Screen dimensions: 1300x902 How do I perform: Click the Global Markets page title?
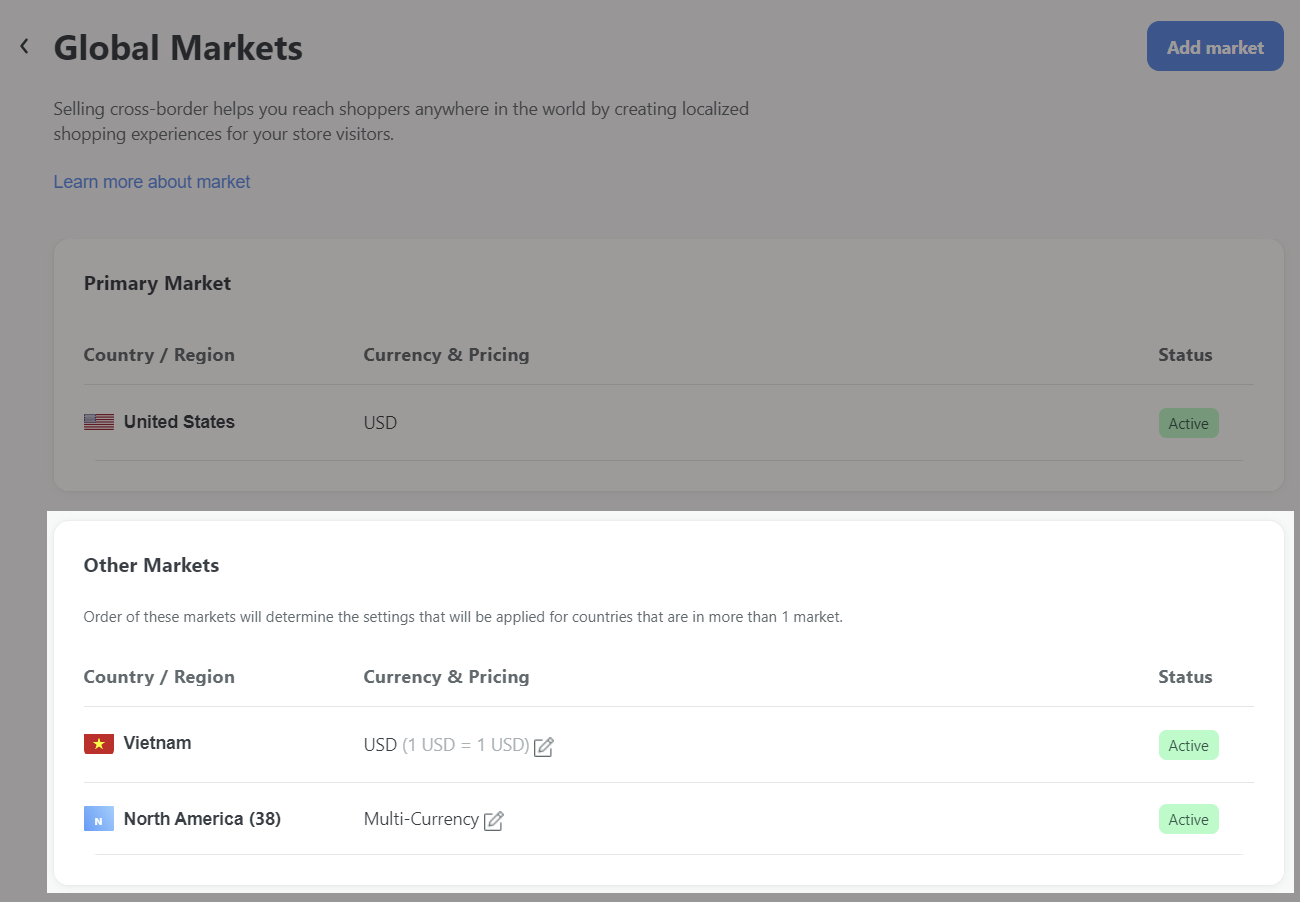pos(178,47)
